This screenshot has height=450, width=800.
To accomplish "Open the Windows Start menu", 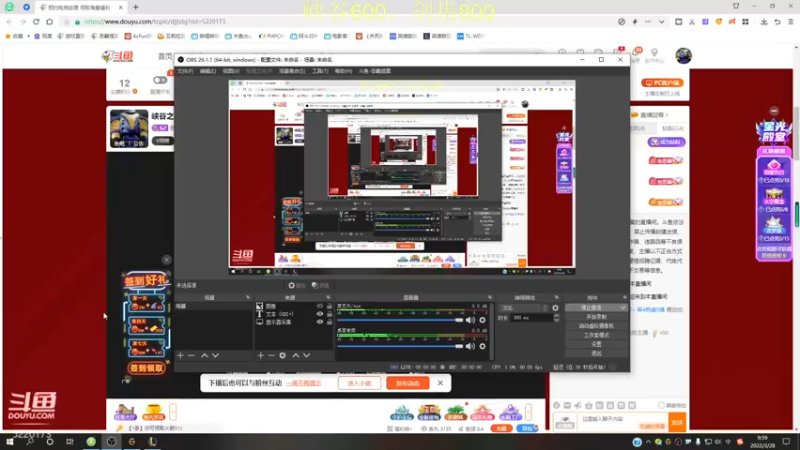I will click(x=10, y=442).
